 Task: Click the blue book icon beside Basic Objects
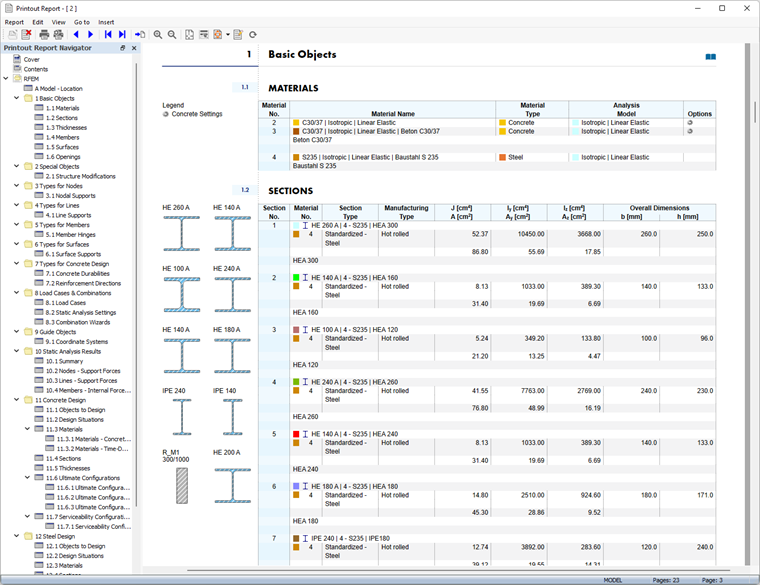pyautogui.click(x=711, y=57)
